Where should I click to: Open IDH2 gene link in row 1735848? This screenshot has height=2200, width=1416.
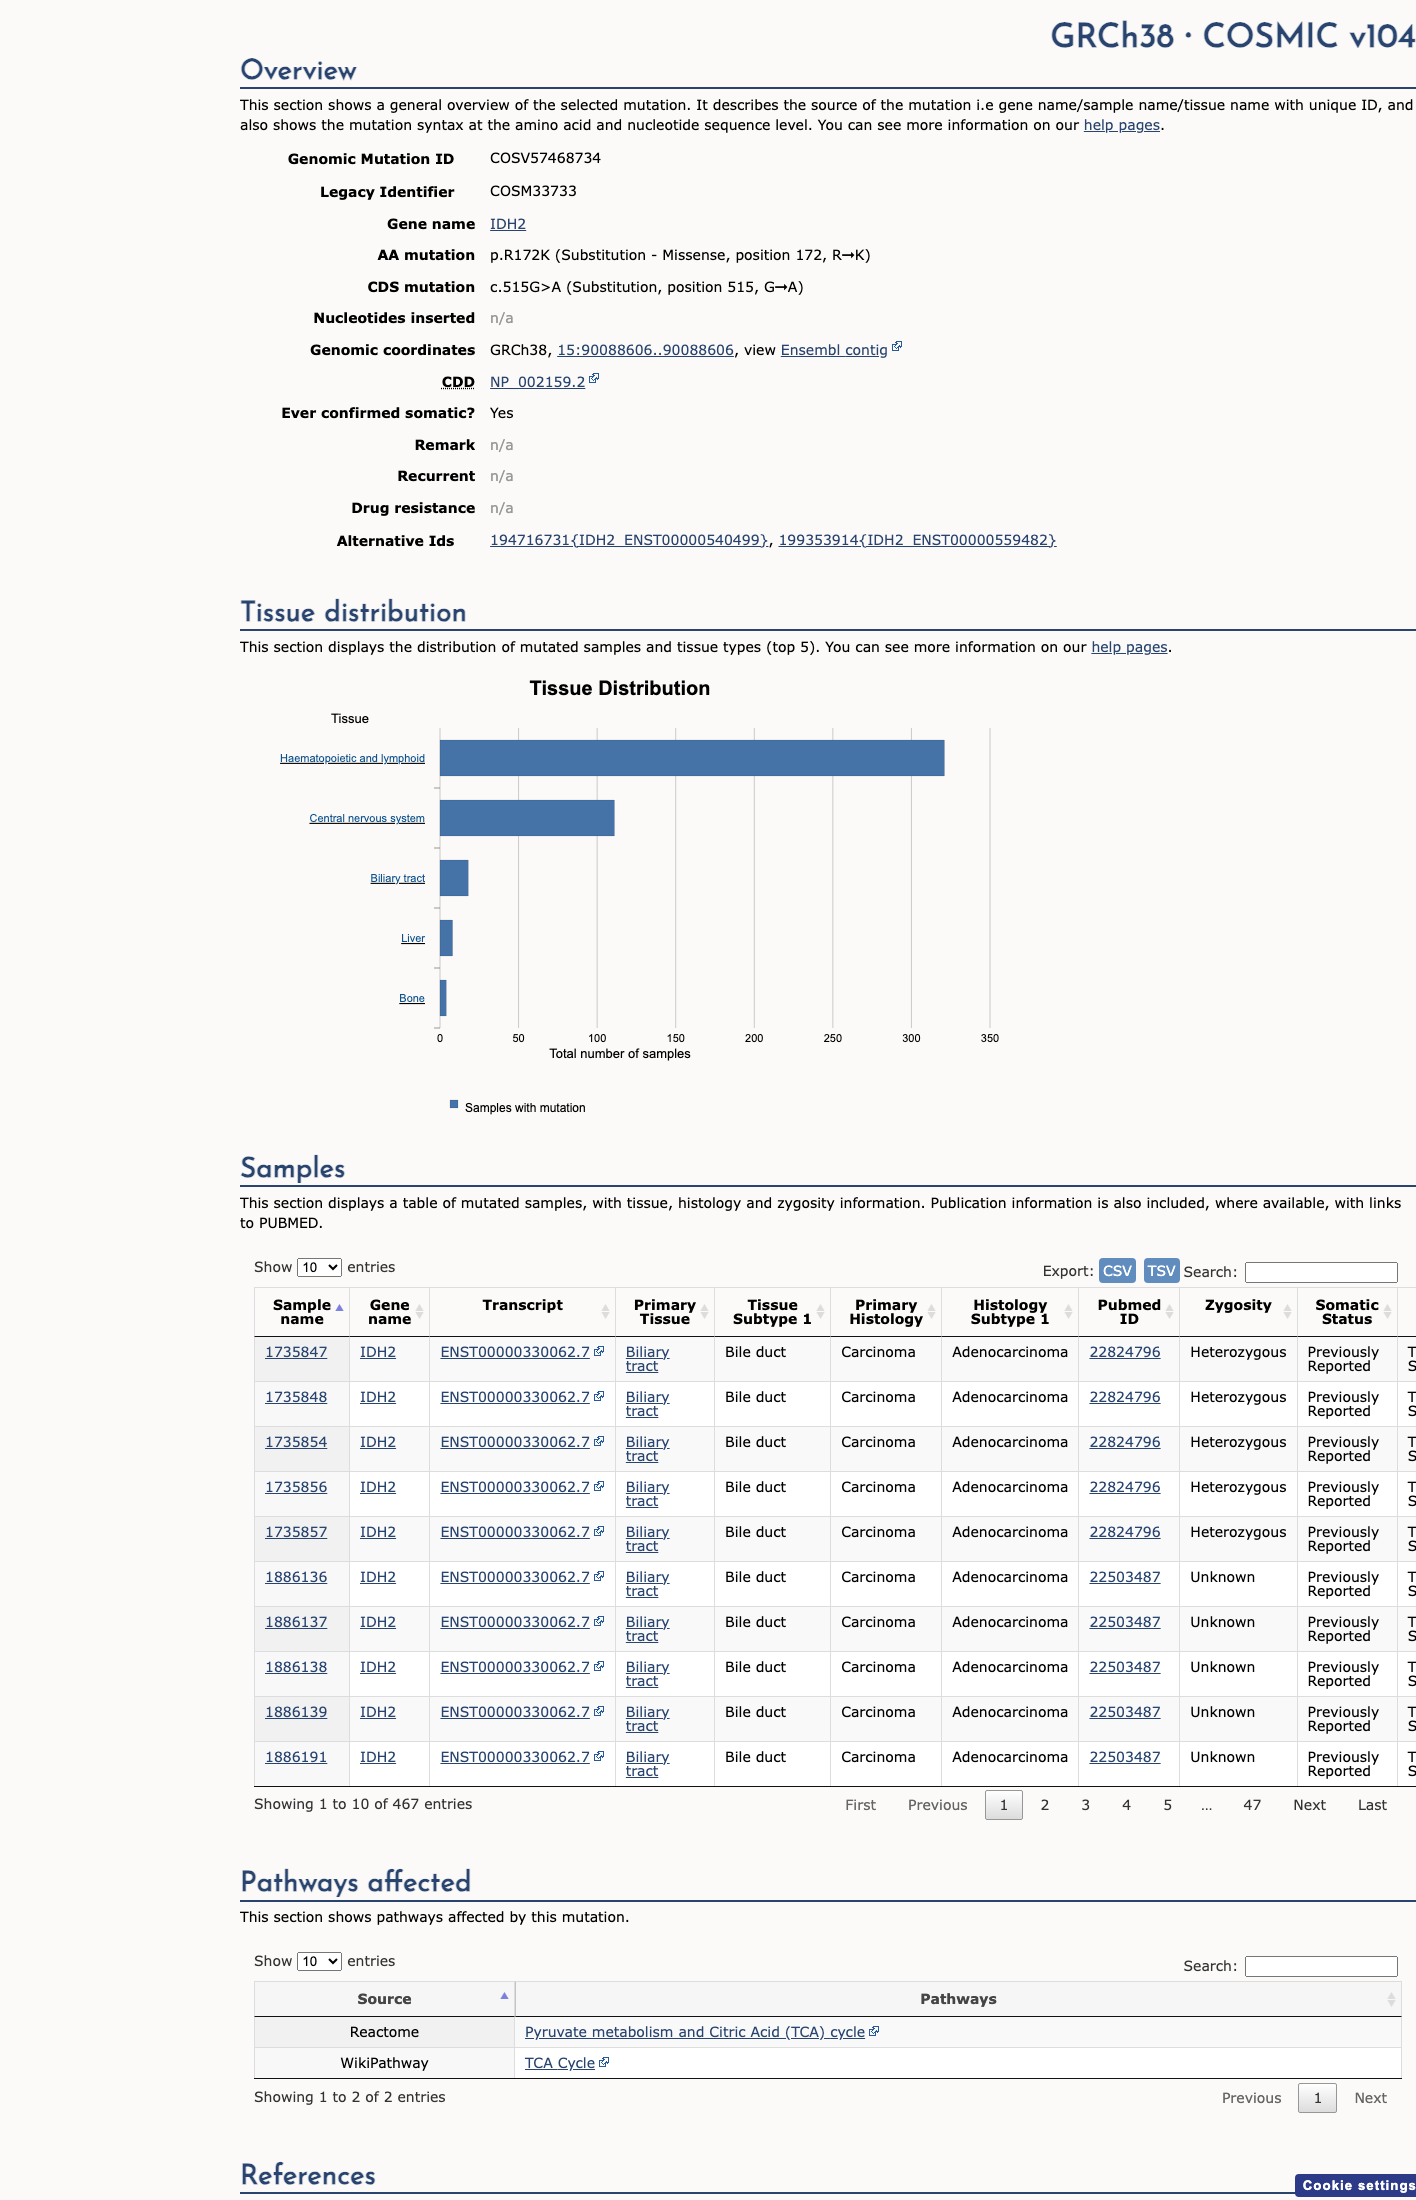[x=378, y=1397]
